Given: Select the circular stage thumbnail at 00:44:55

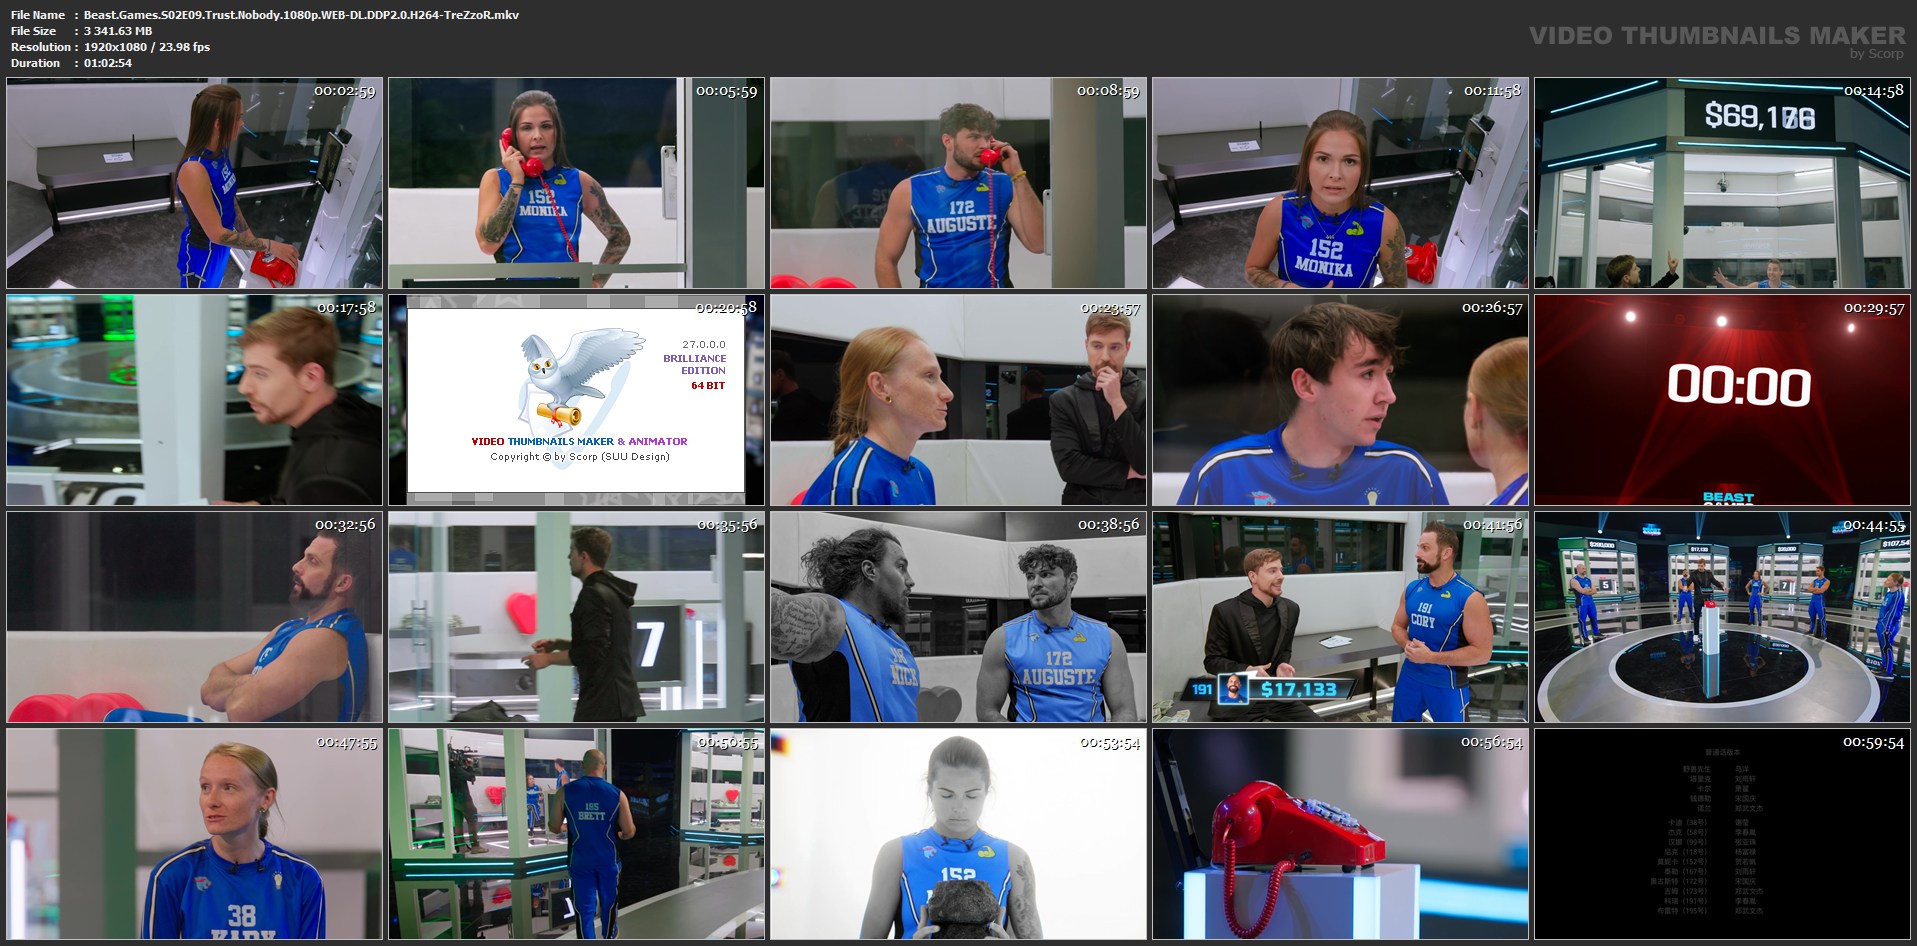Looking at the screenshot, I should 1722,617.
